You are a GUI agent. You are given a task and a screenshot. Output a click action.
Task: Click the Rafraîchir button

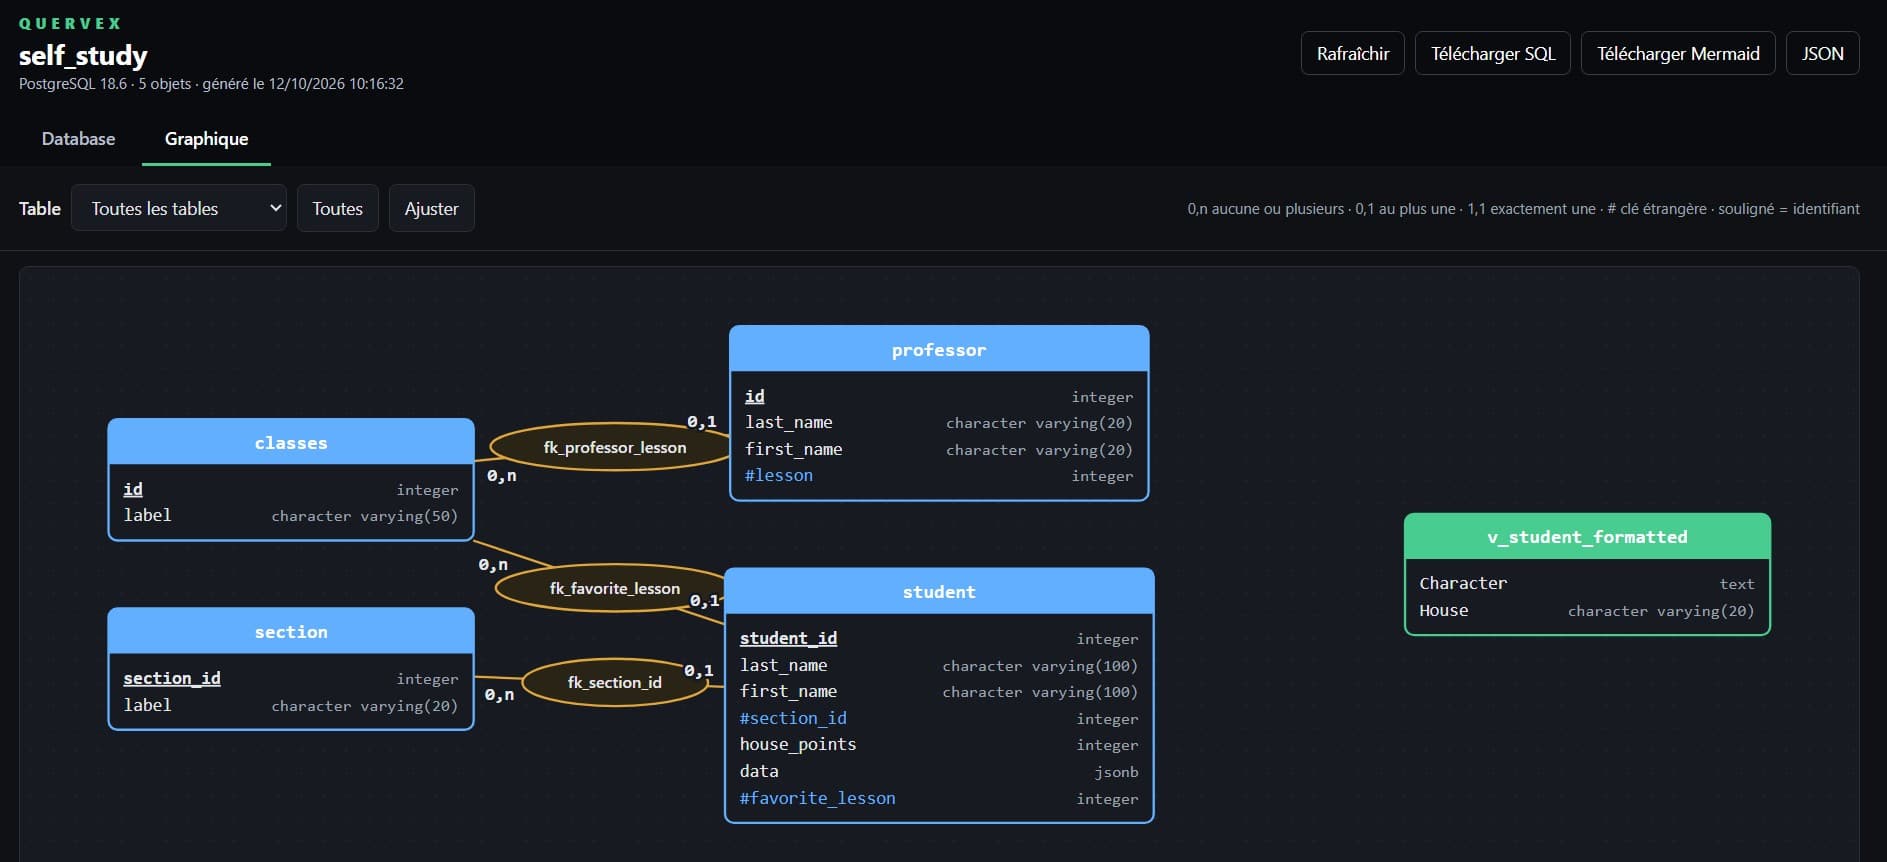[x=1352, y=54]
